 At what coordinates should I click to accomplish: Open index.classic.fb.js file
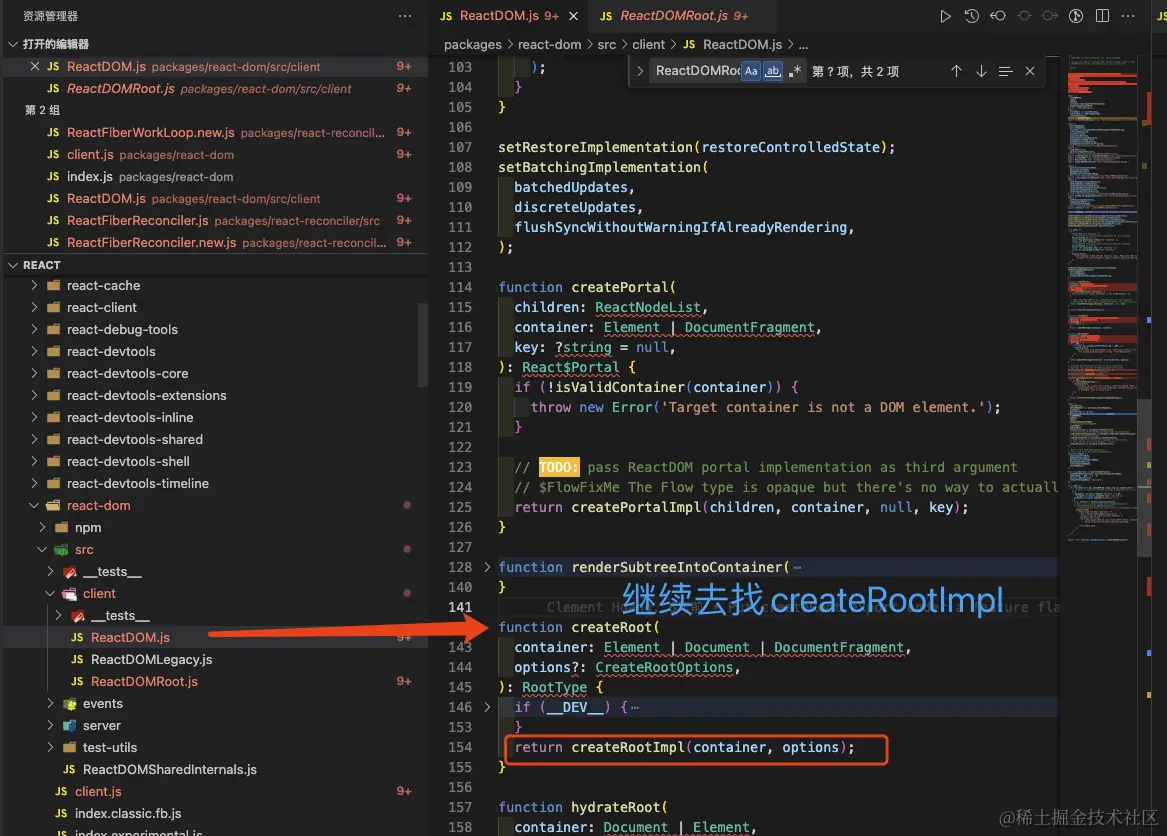click(x=214, y=813)
